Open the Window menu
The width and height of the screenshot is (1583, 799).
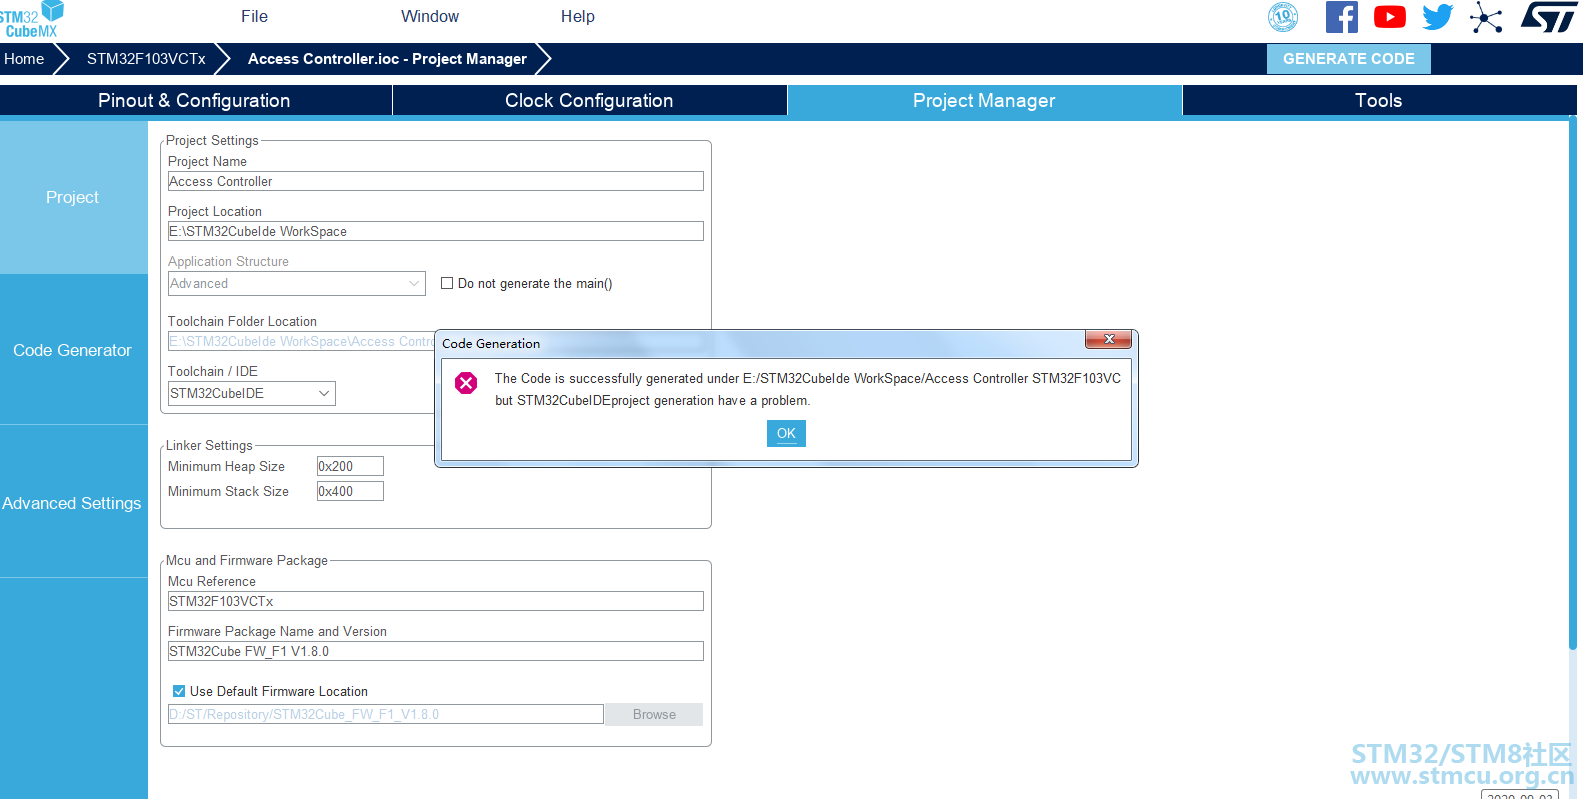(430, 16)
